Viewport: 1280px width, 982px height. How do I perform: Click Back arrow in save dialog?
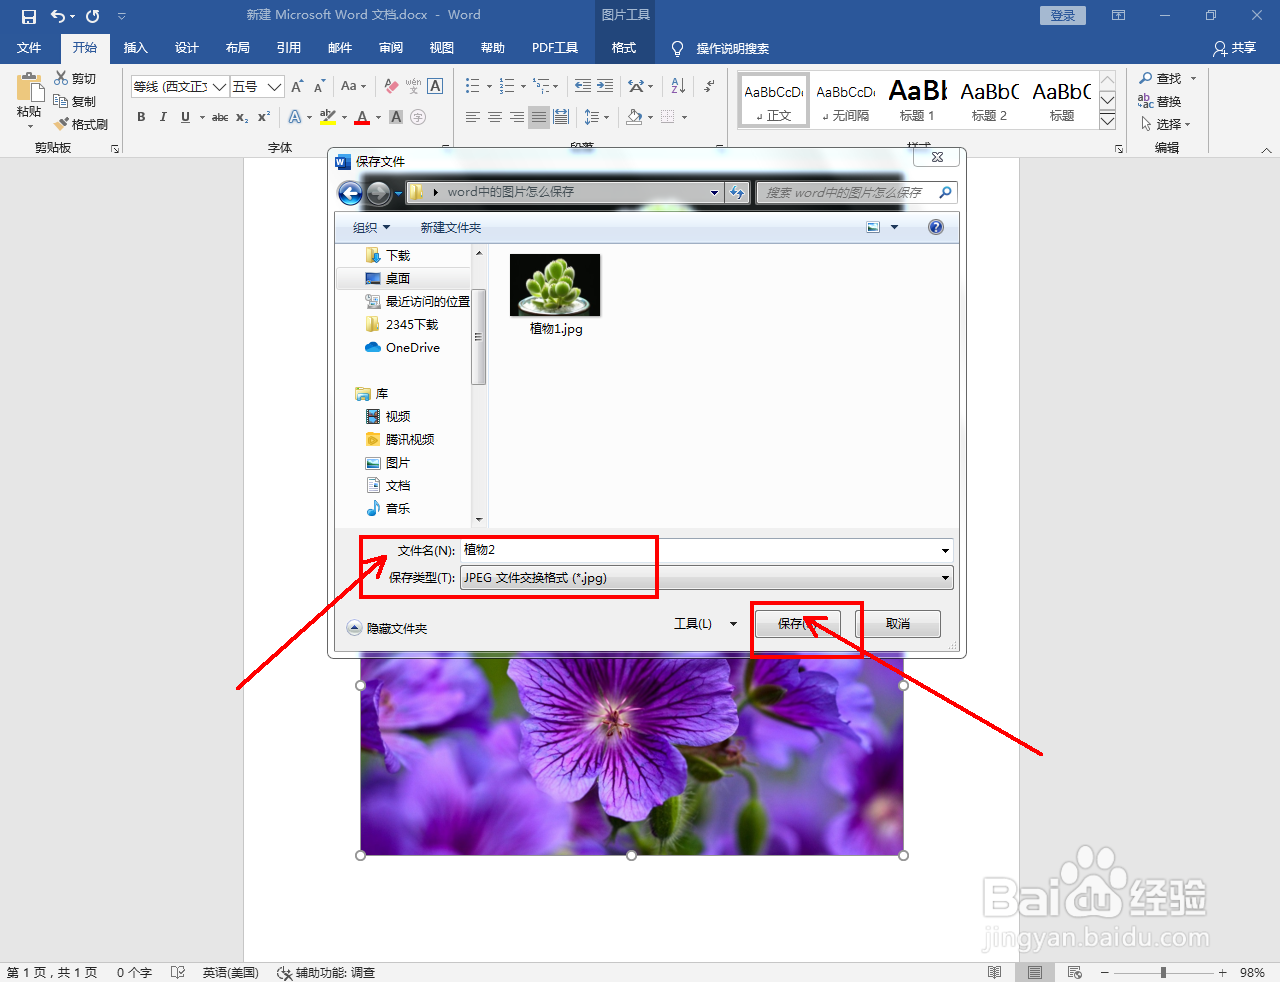tap(350, 193)
